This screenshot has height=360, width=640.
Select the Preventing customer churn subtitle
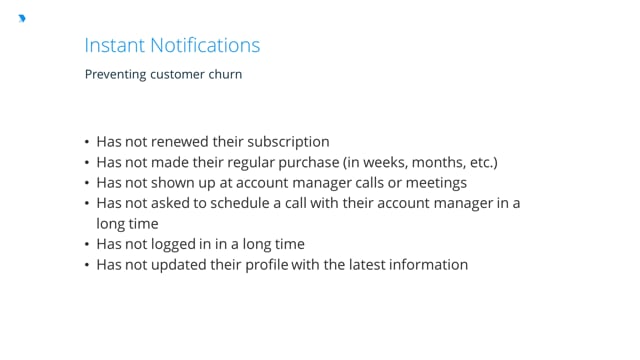(163, 74)
